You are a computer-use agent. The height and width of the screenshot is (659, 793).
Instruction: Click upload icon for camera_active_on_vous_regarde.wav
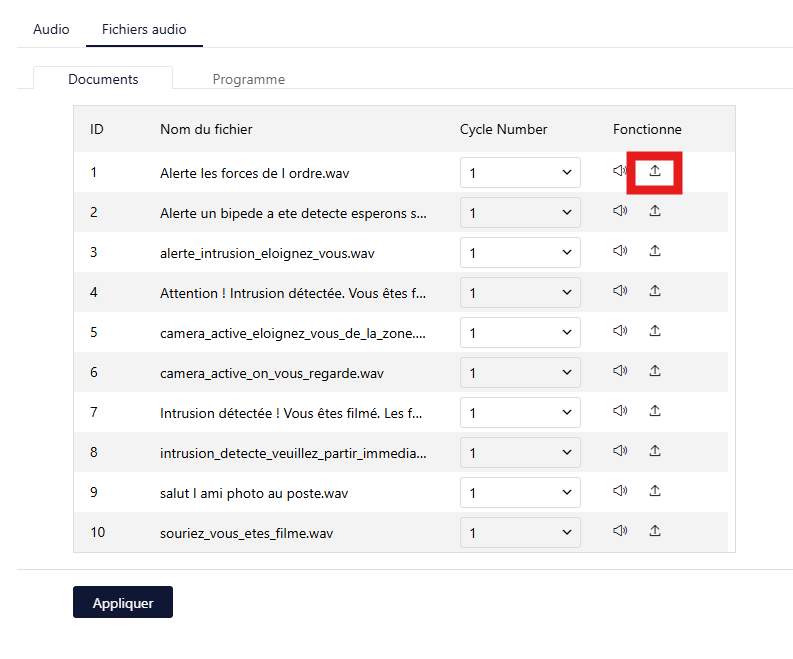click(655, 371)
